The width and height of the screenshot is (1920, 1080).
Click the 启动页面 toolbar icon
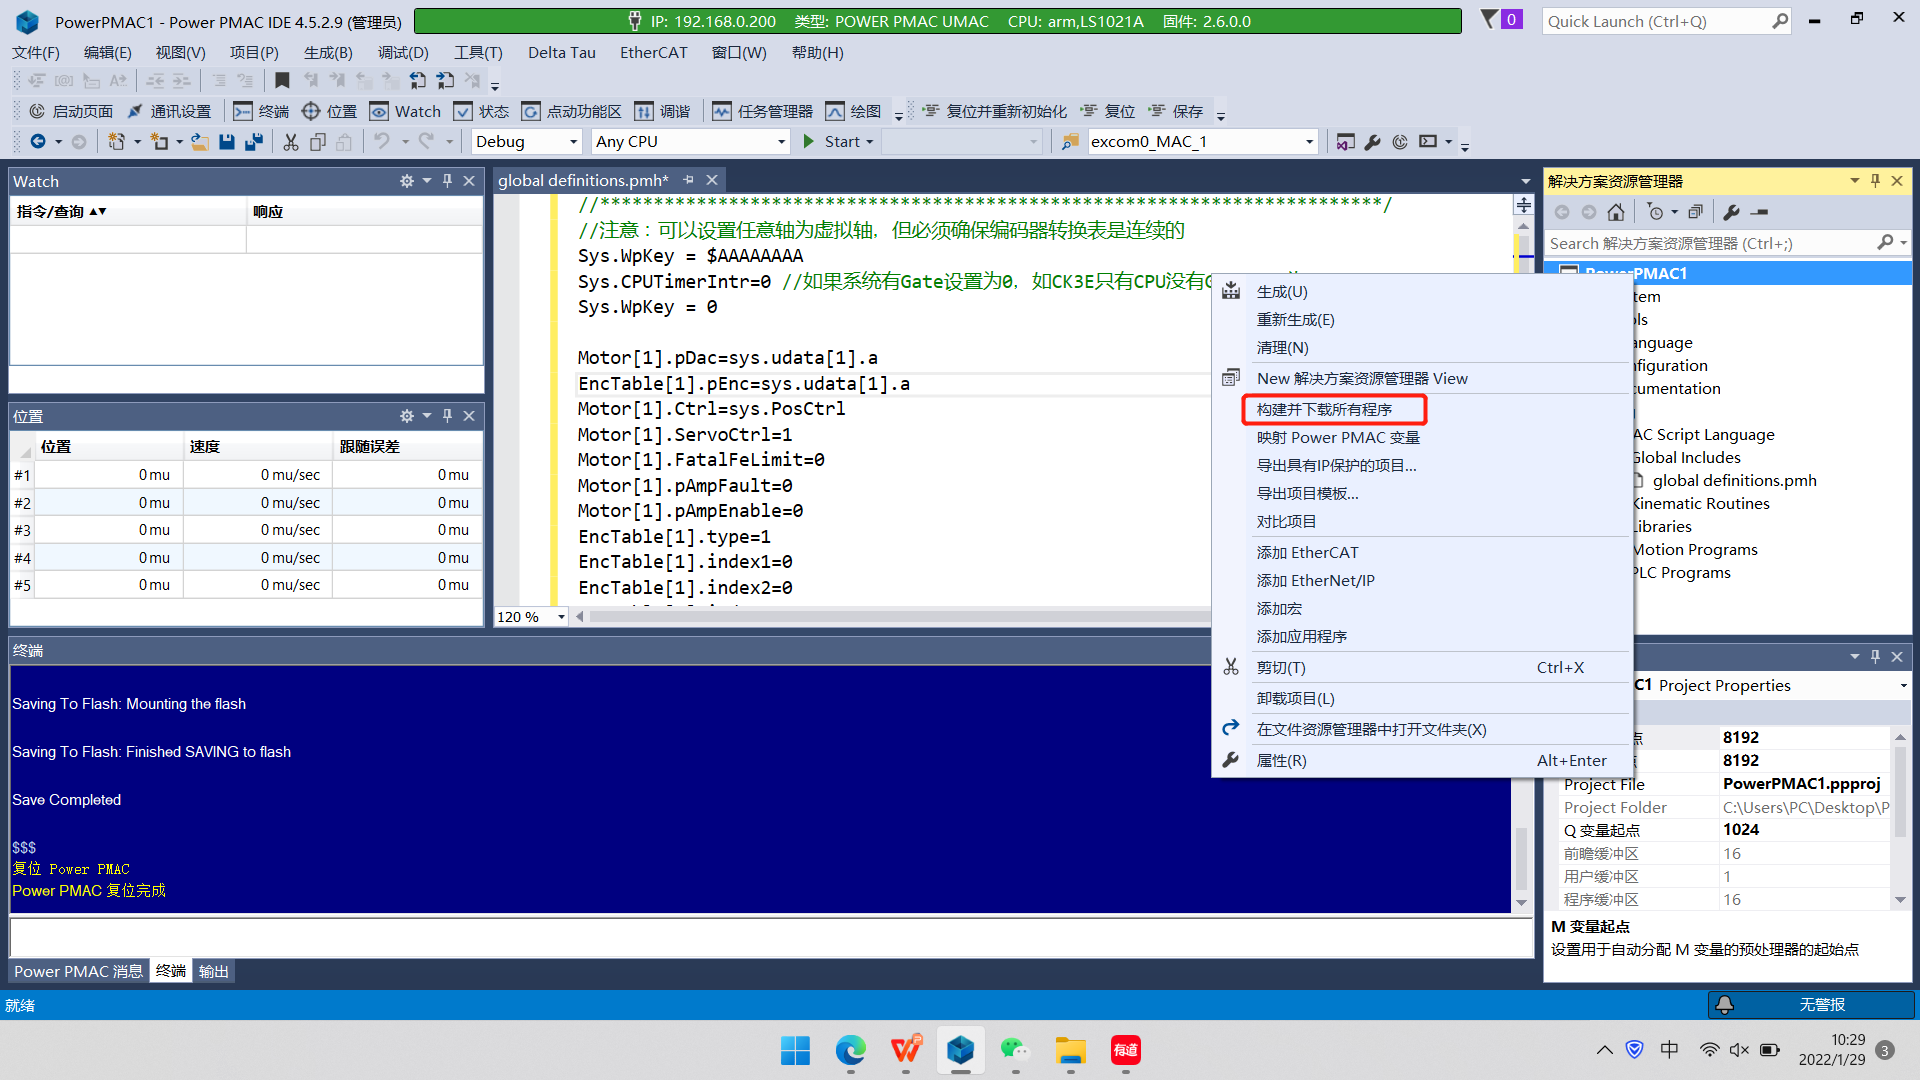pyautogui.click(x=70, y=111)
